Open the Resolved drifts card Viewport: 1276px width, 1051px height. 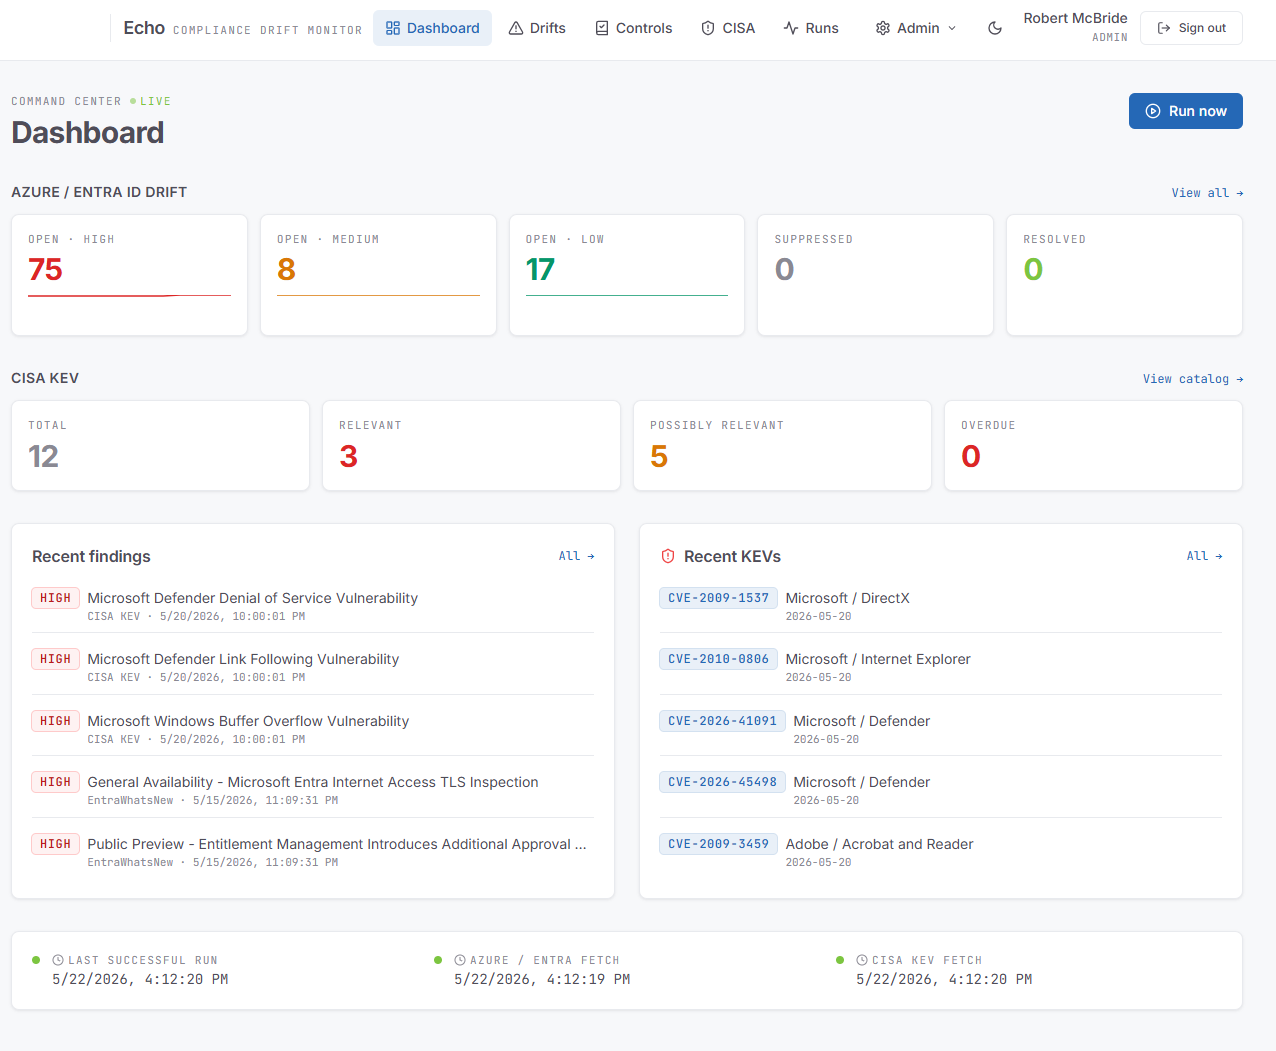click(1124, 275)
